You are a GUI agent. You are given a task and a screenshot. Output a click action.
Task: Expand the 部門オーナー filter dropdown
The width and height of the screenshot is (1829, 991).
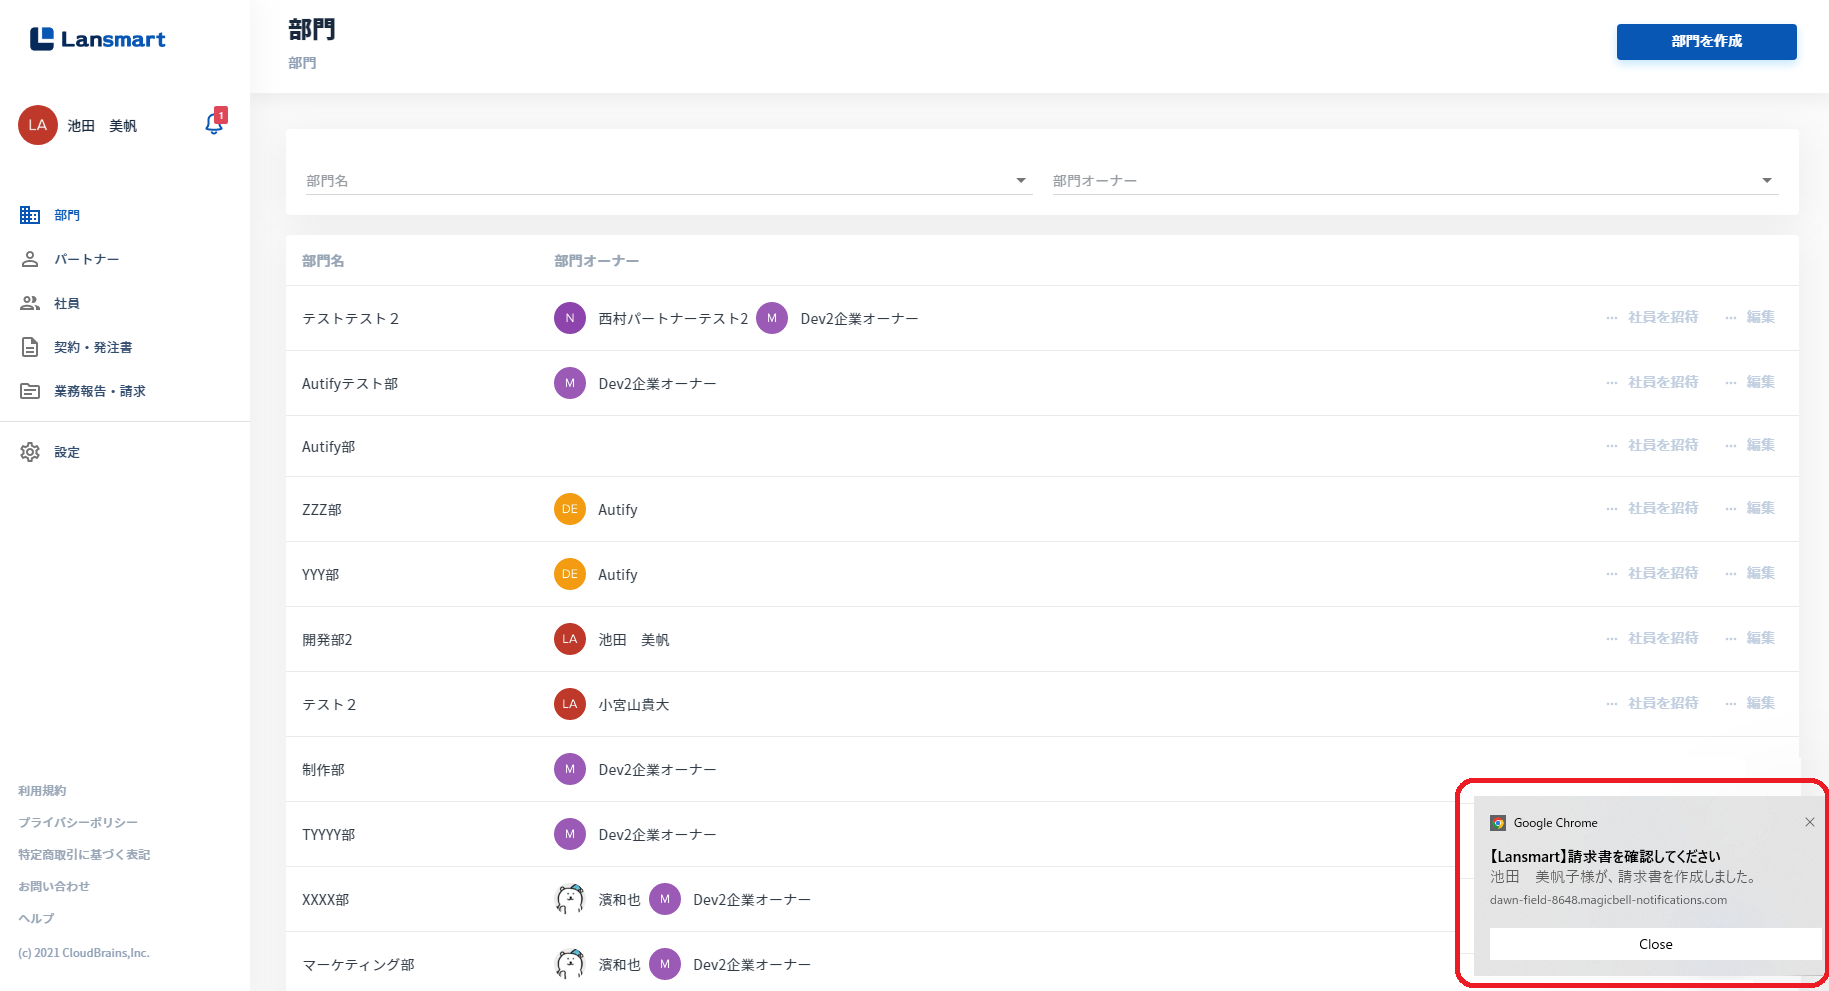pos(1767,181)
